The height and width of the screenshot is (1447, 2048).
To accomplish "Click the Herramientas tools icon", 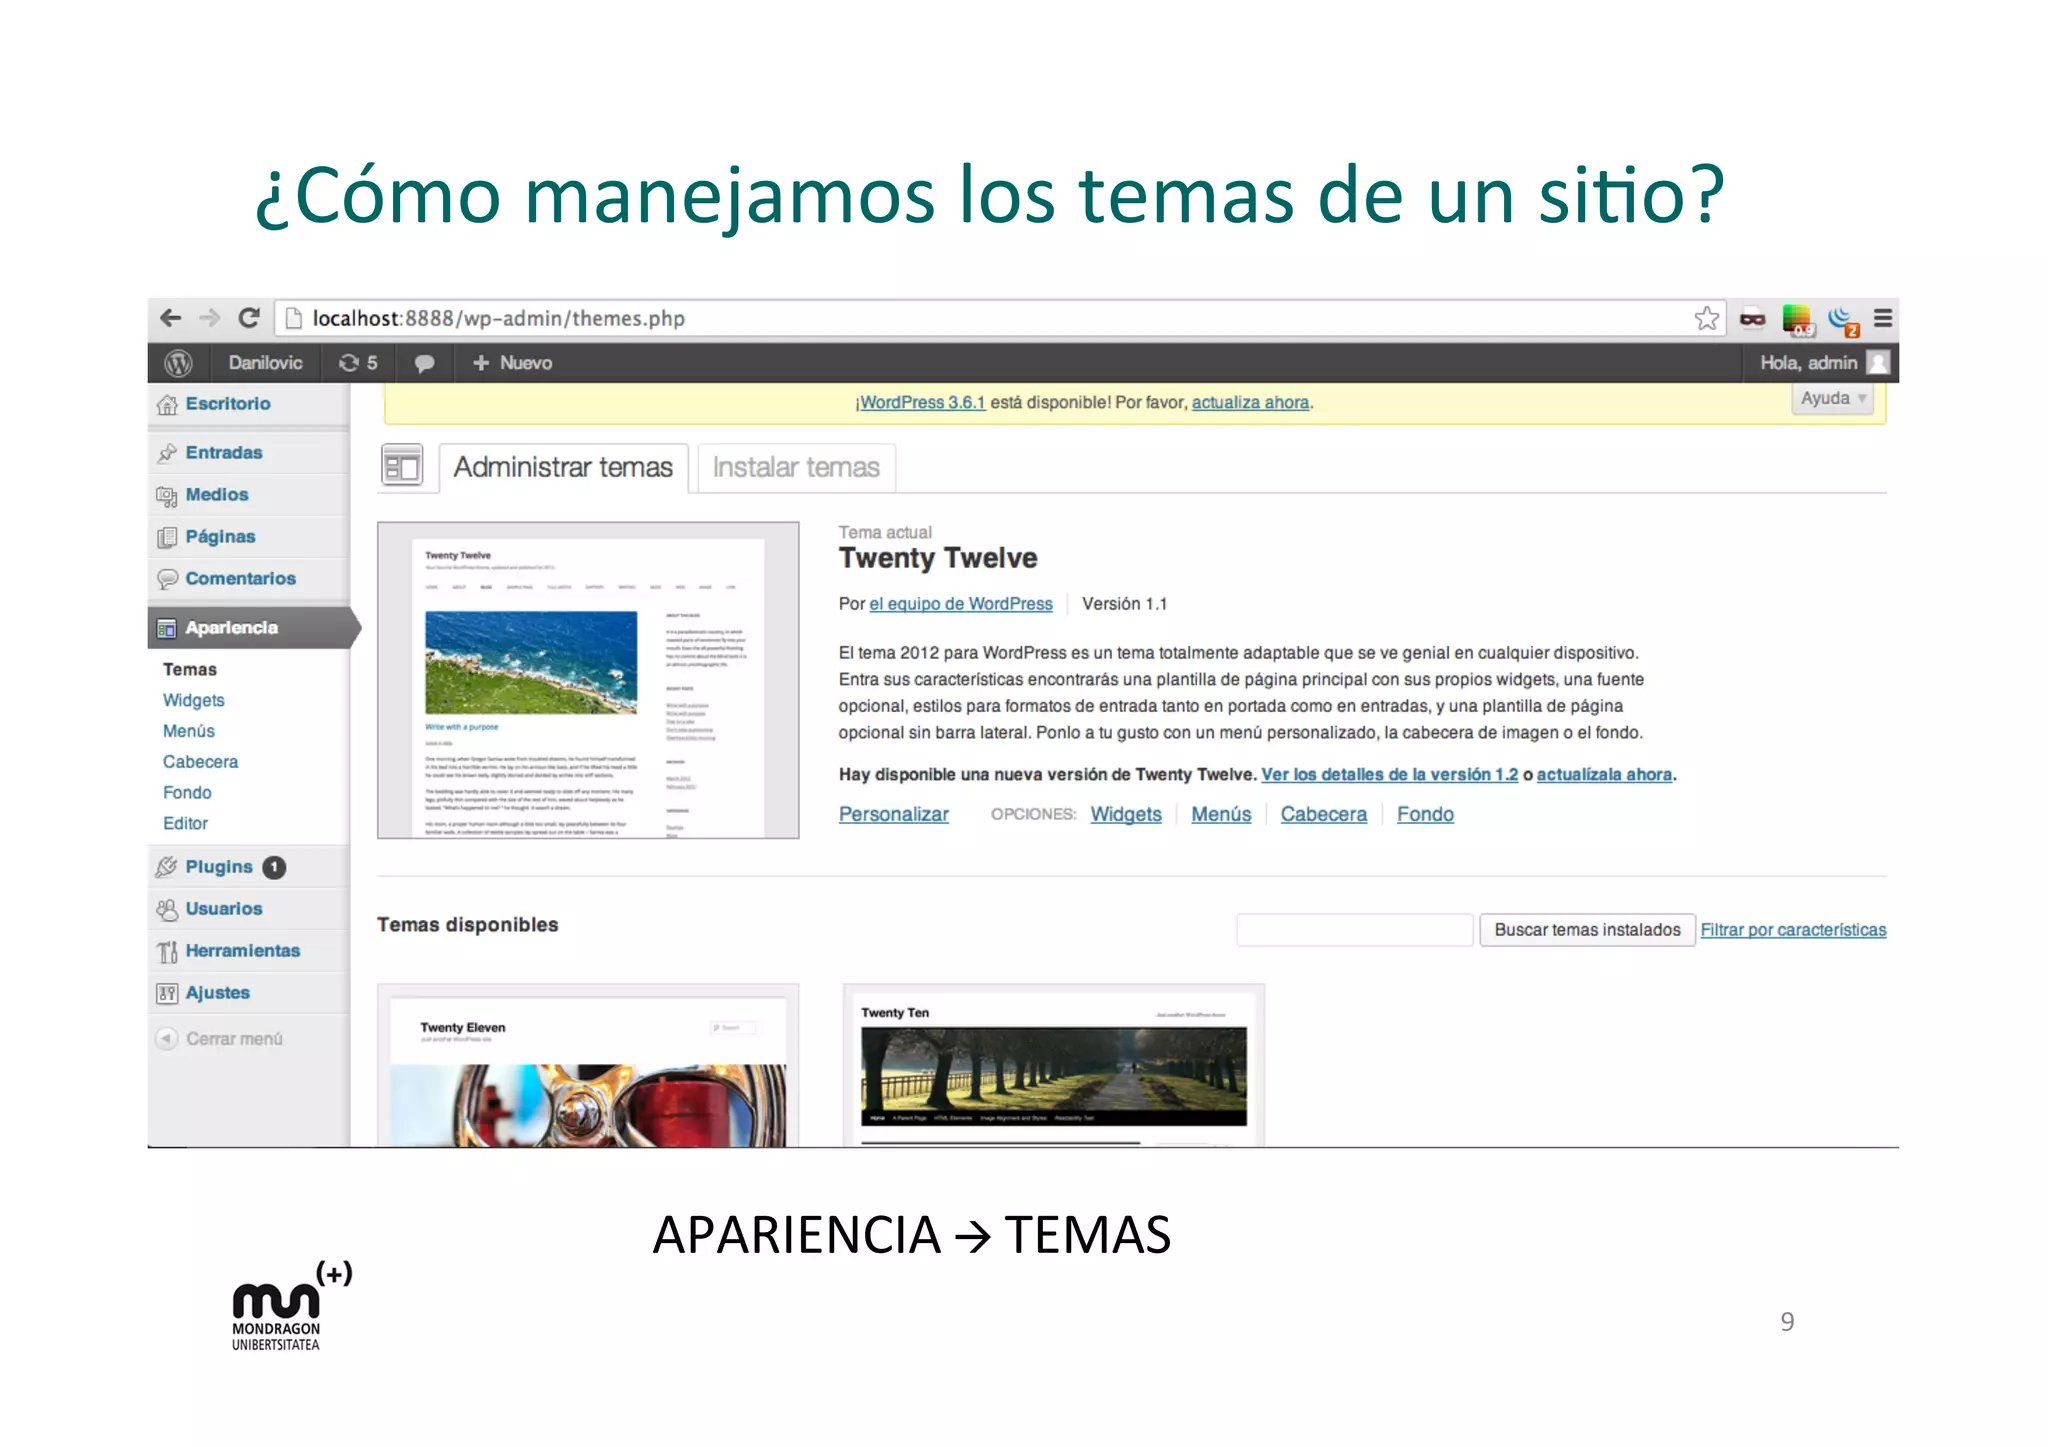I will pyautogui.click(x=167, y=951).
